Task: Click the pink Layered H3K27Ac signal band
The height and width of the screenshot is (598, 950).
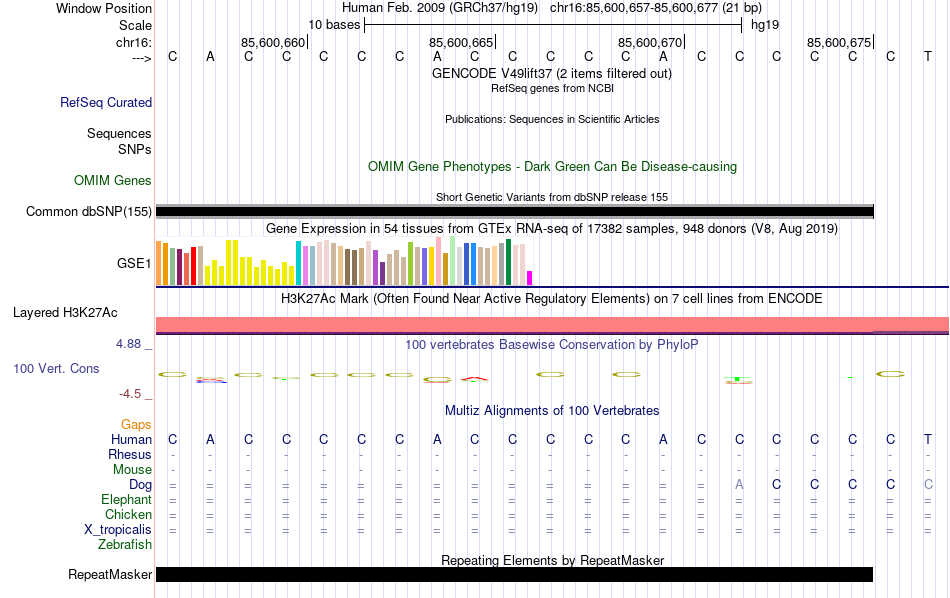Action: click(552, 325)
